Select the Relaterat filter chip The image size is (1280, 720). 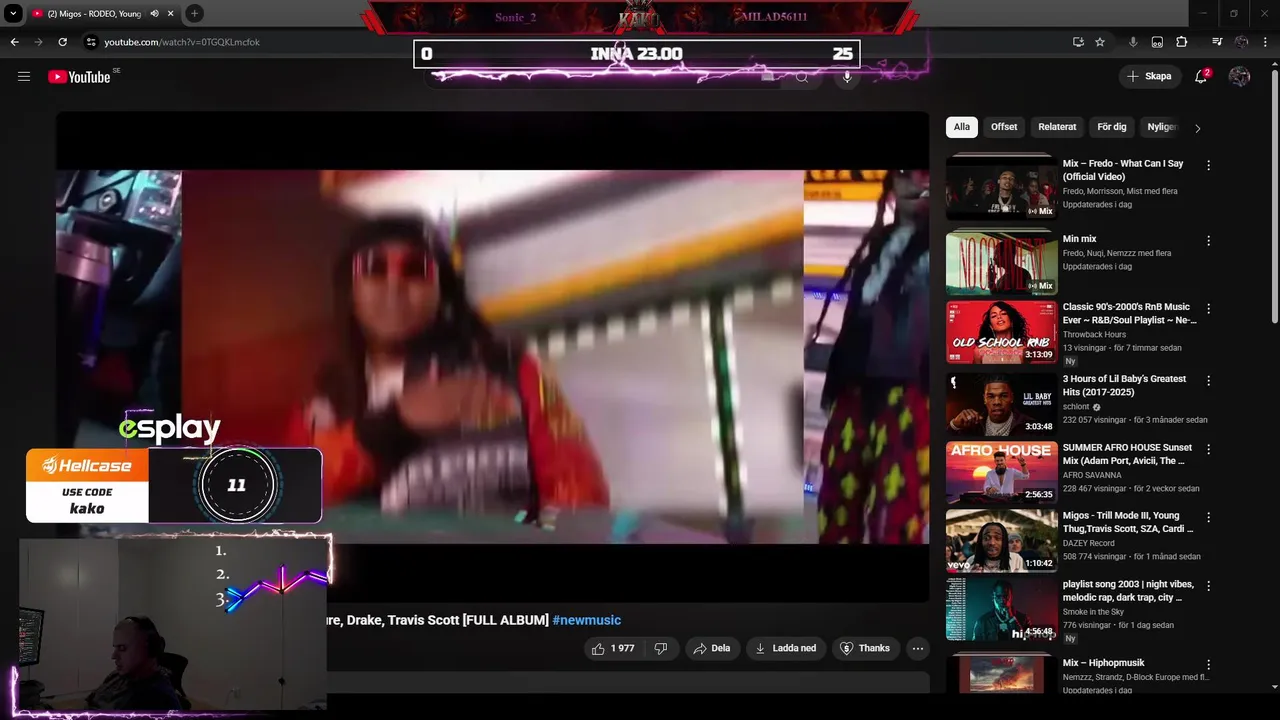pos(1057,127)
